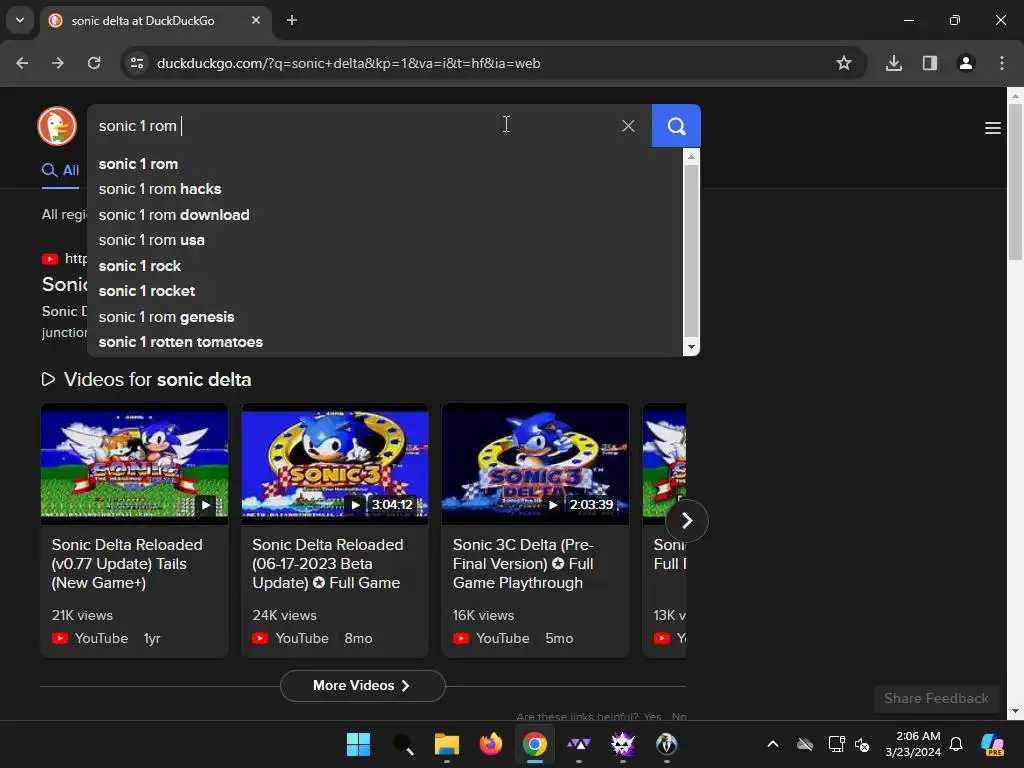Viewport: 1024px width, 768px height.
Task: Open a new browser tab
Action: [292, 20]
